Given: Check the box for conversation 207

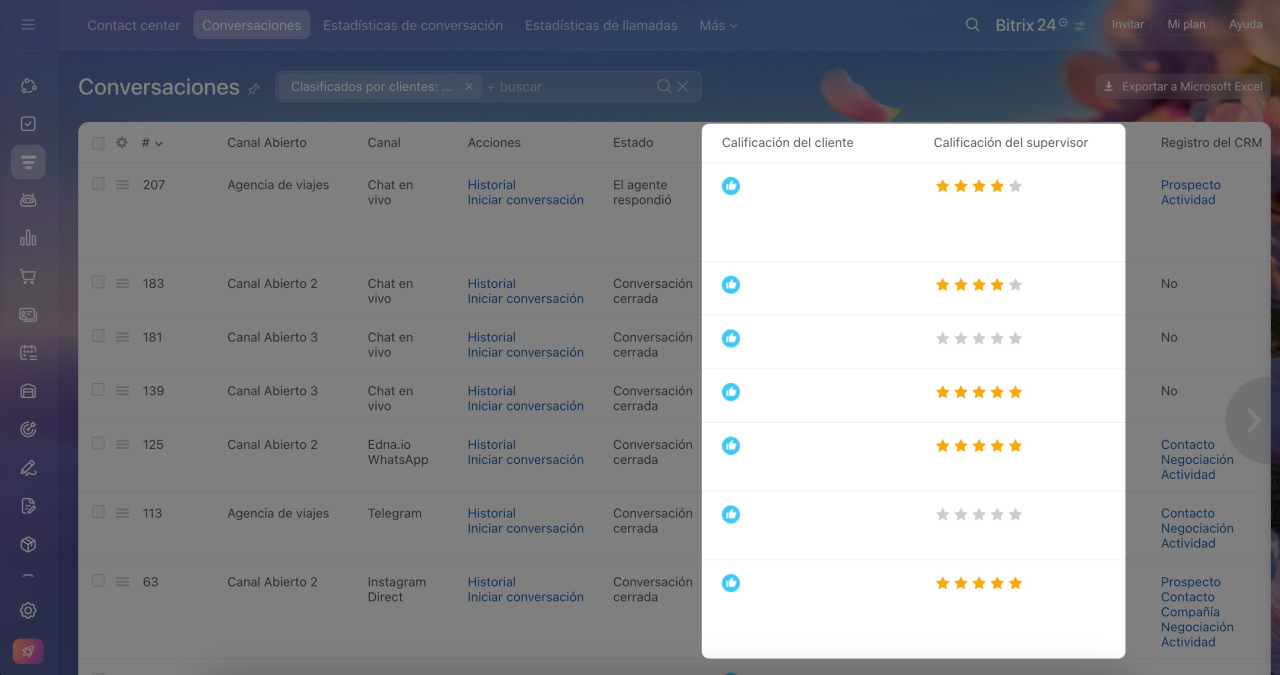Looking at the screenshot, I should click(x=98, y=184).
